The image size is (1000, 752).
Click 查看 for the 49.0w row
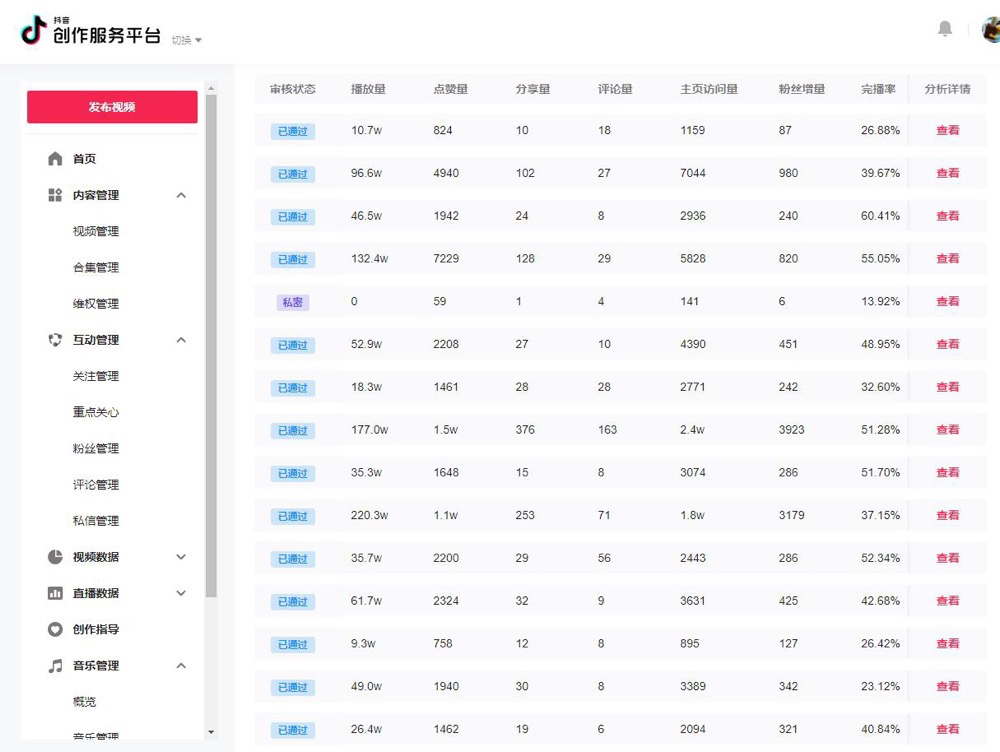tap(948, 686)
